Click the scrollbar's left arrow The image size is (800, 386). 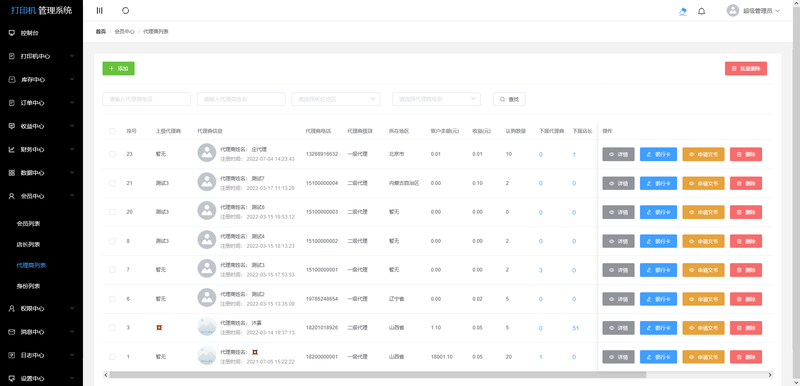106,375
